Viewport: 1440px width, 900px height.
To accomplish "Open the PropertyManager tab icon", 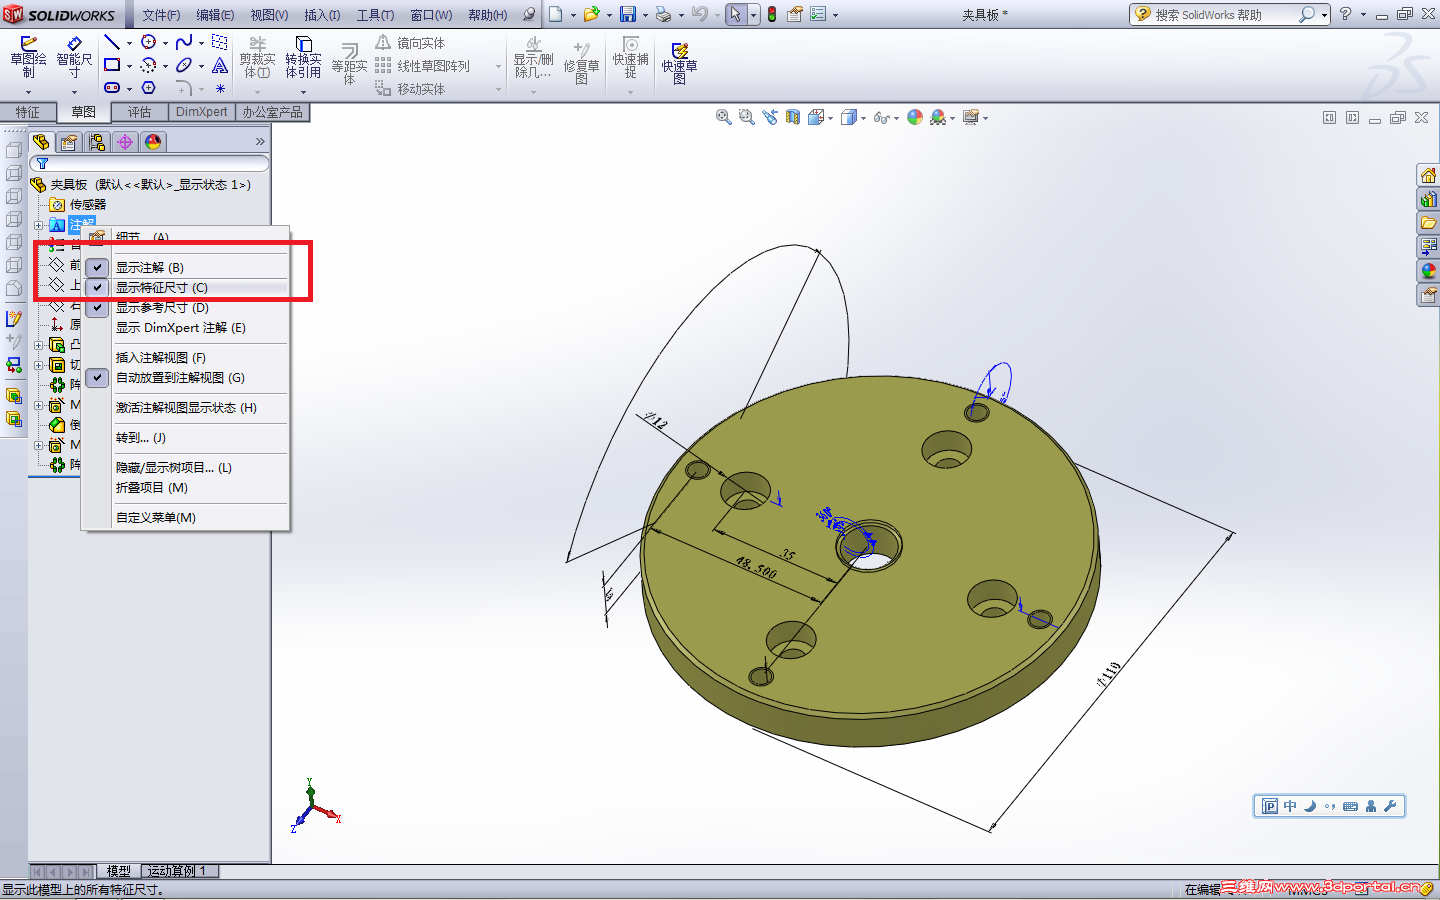I will 69,142.
